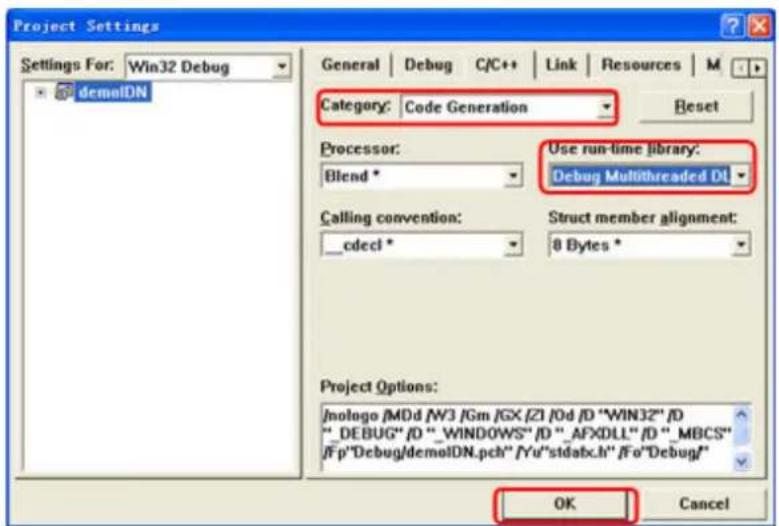Select the C/C++ tab
Viewport: 779px width, 526px height.
(x=497, y=65)
